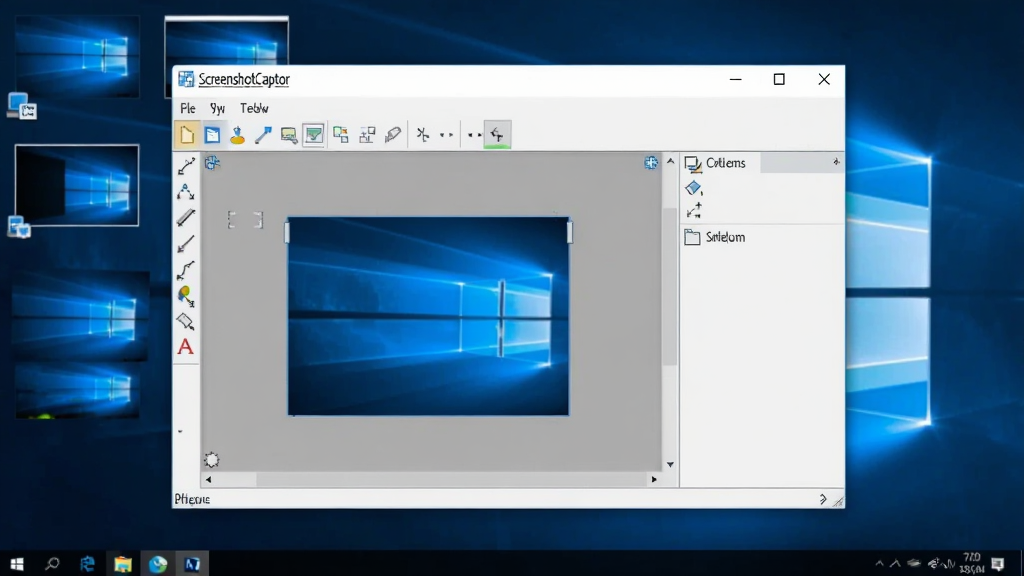Image resolution: width=1024 pixels, height=576 pixels.
Task: Select the thin arrow line tool
Action: click(x=185, y=244)
